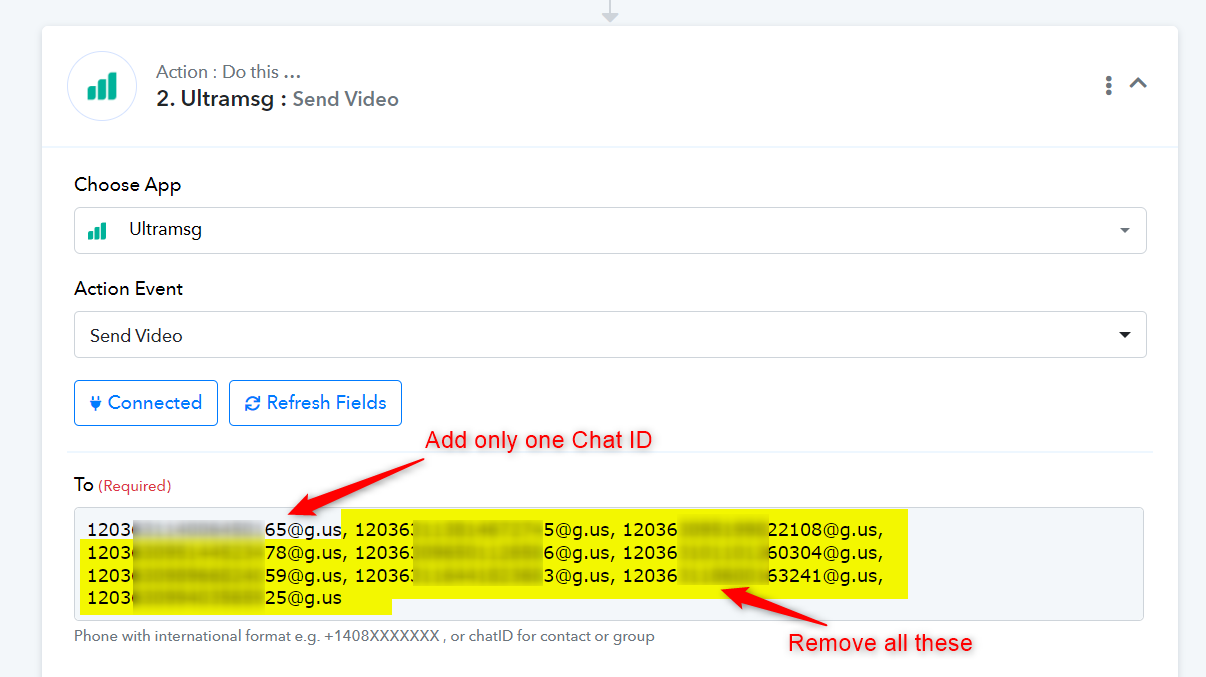Click the Ultramsg app logo in step header
The image size is (1206, 677).
(x=102, y=86)
